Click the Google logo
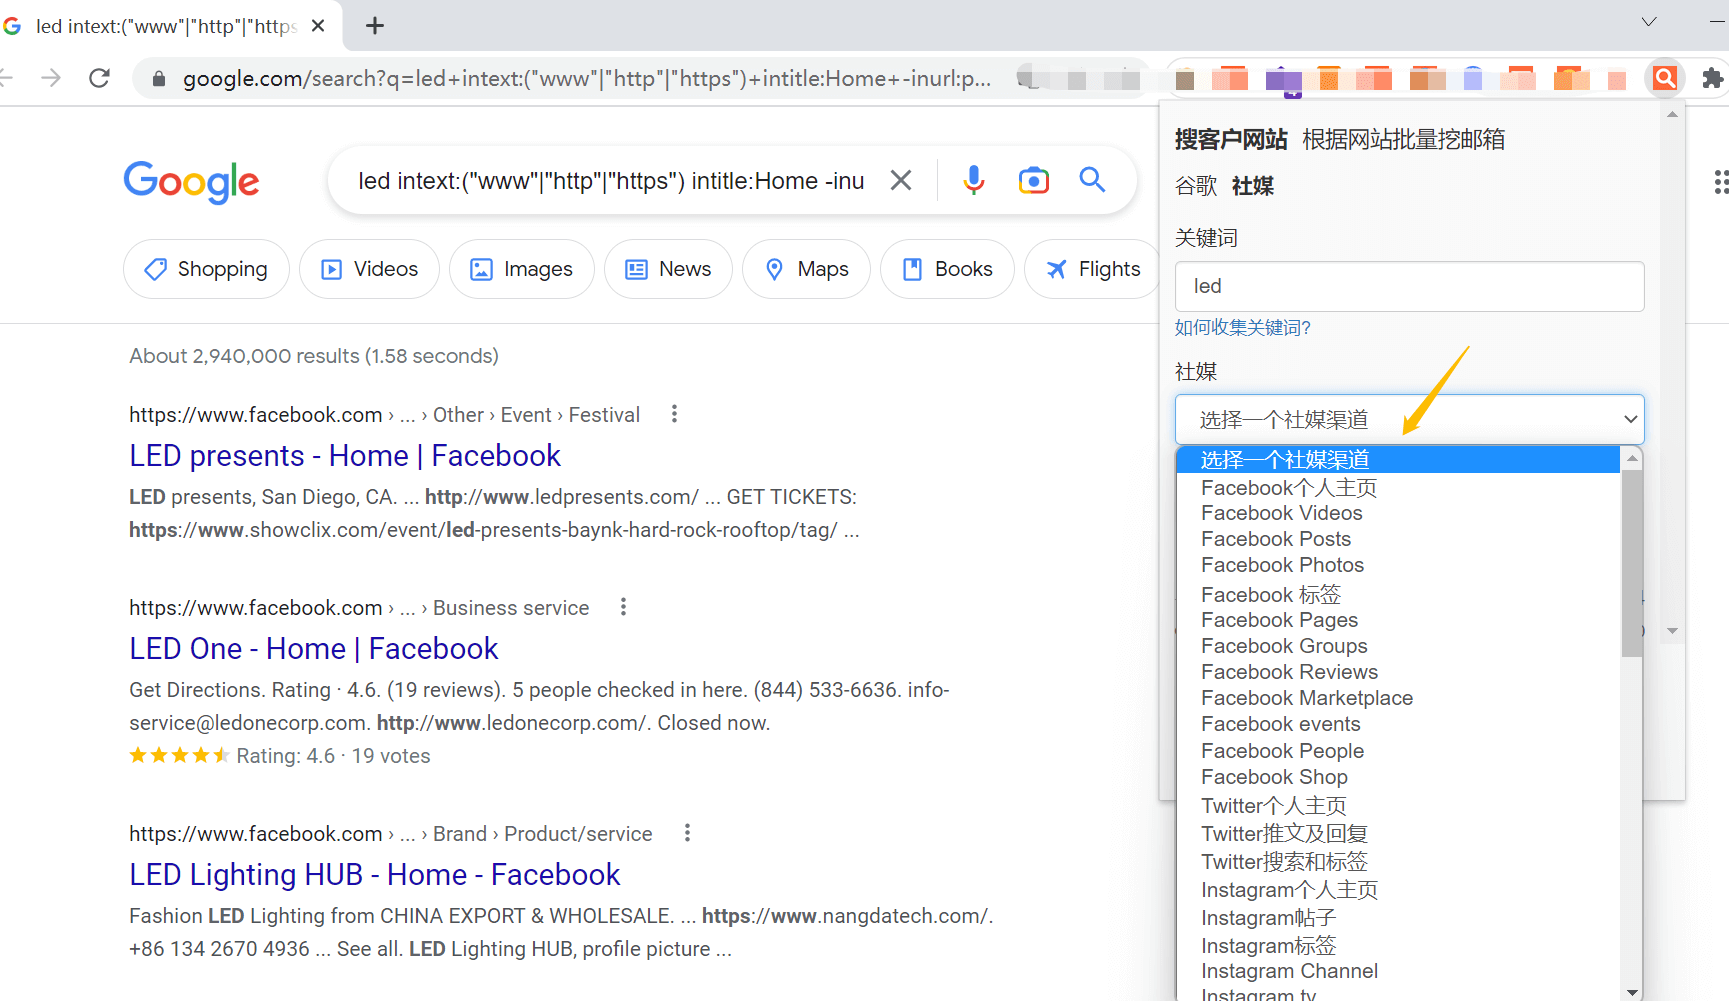 (191, 182)
